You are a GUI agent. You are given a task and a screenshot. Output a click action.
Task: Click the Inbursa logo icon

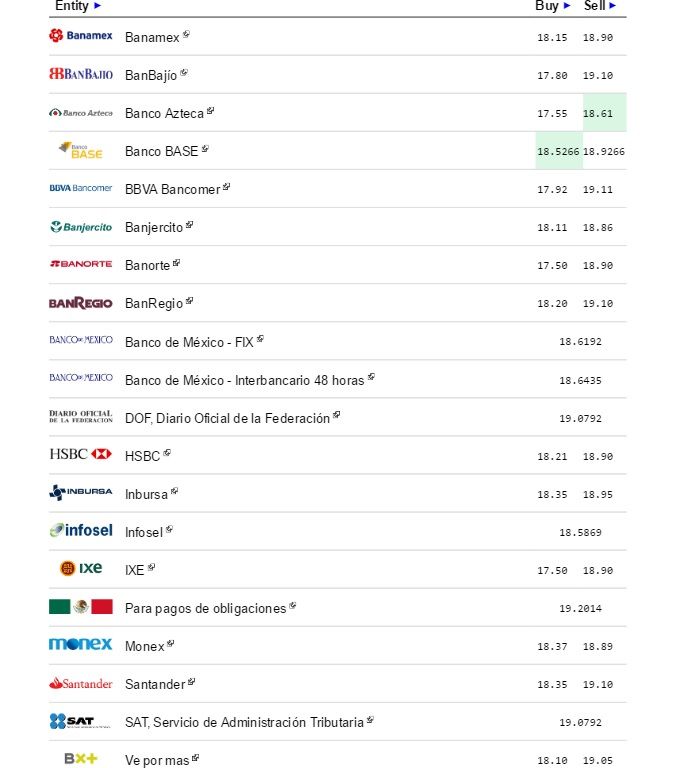(81, 493)
